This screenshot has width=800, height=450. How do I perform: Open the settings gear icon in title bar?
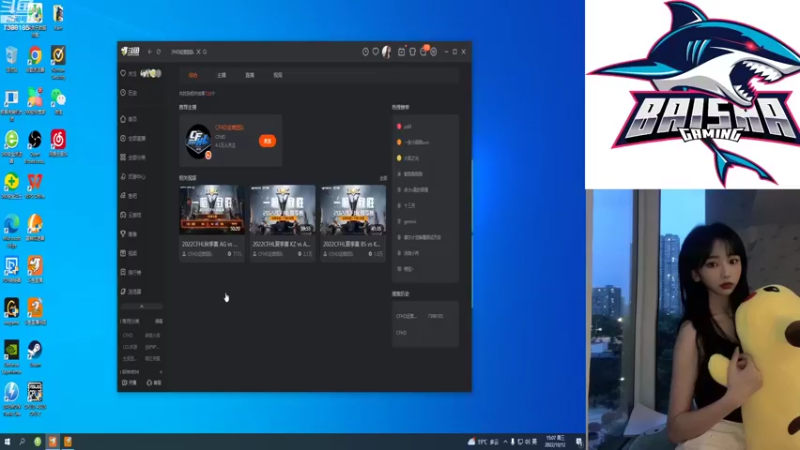pos(434,52)
